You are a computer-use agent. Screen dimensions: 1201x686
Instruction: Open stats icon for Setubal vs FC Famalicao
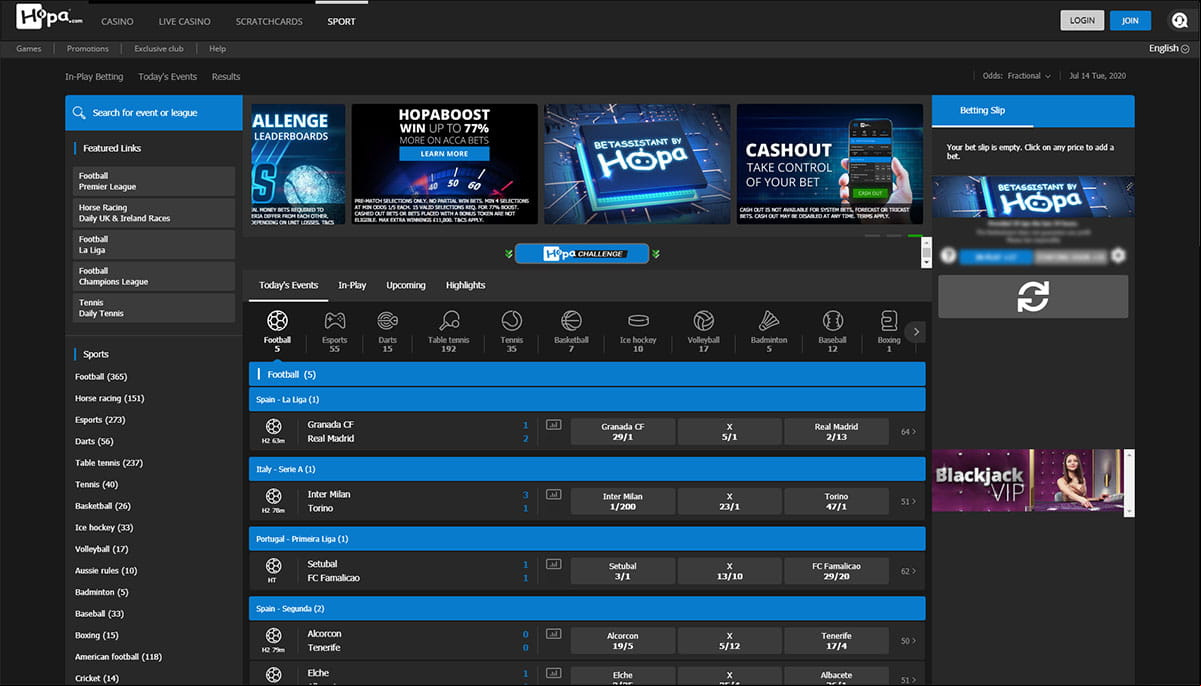tap(553, 565)
